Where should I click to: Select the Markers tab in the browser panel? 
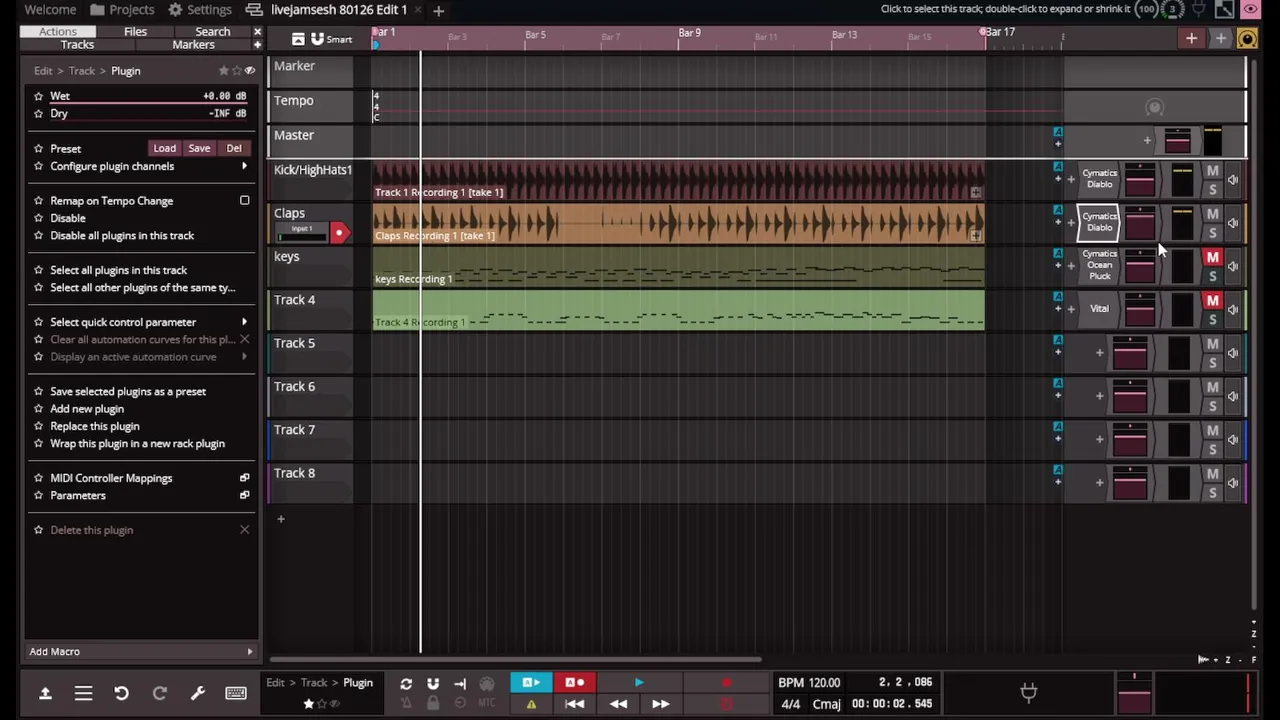click(193, 45)
